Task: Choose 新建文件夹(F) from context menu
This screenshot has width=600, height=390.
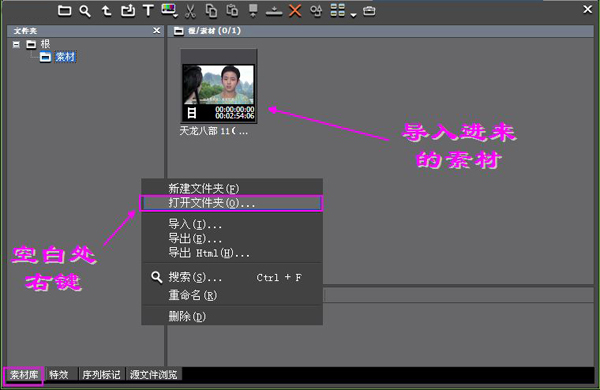Action: [232, 188]
